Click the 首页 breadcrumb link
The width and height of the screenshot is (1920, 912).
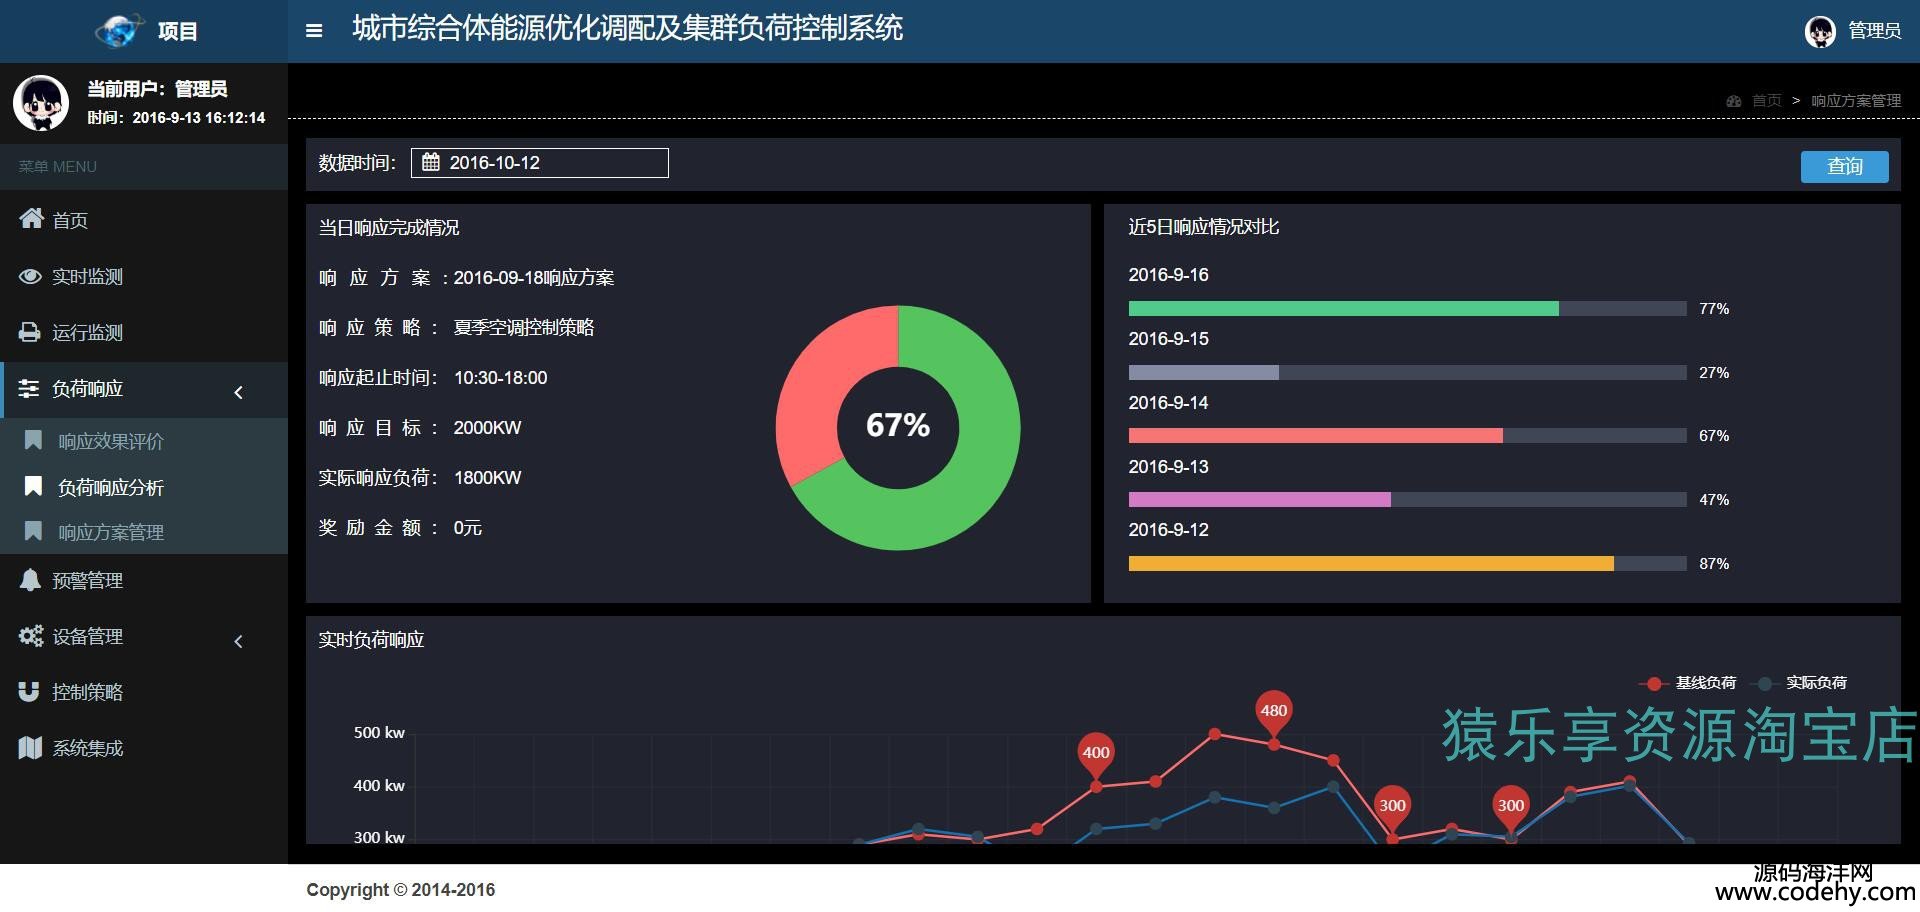(x=1767, y=101)
